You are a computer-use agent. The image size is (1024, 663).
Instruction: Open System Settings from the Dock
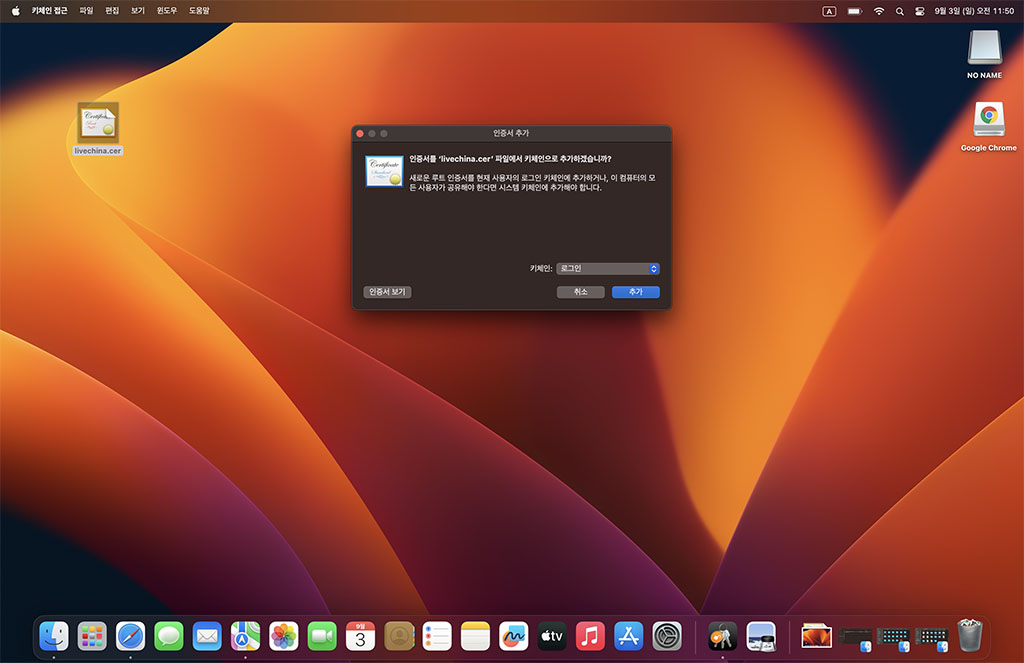coord(667,636)
